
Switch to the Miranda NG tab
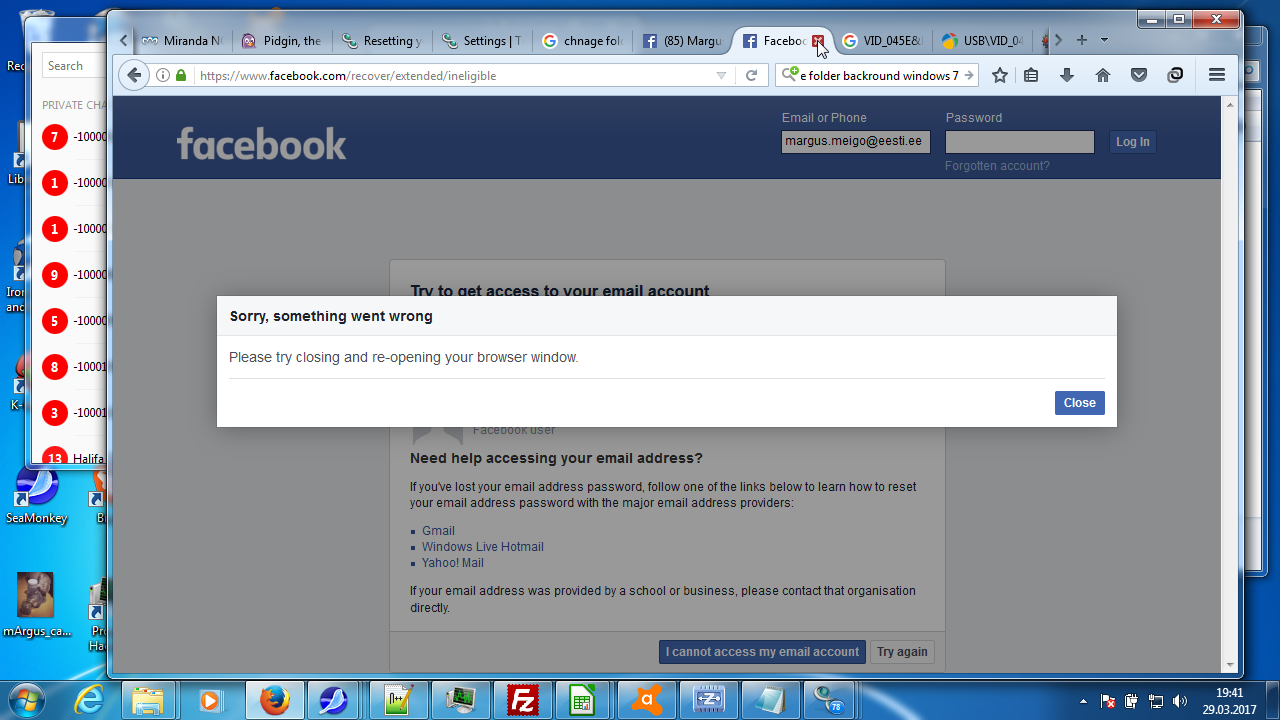[x=183, y=41]
